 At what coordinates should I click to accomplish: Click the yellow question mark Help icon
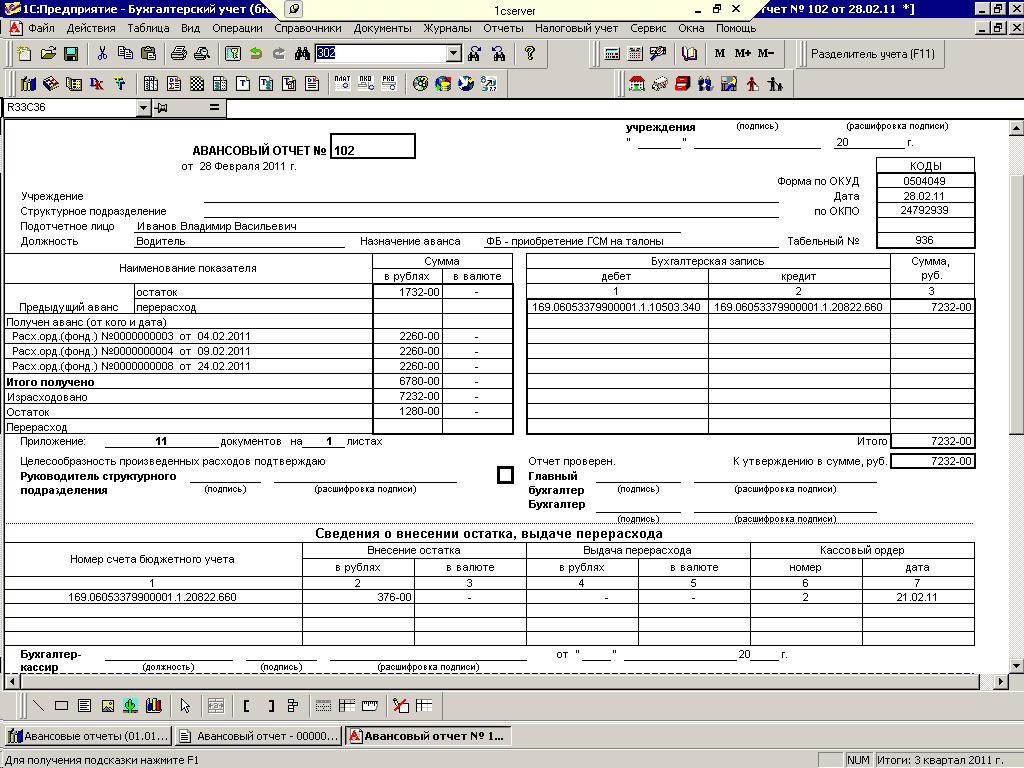530,54
